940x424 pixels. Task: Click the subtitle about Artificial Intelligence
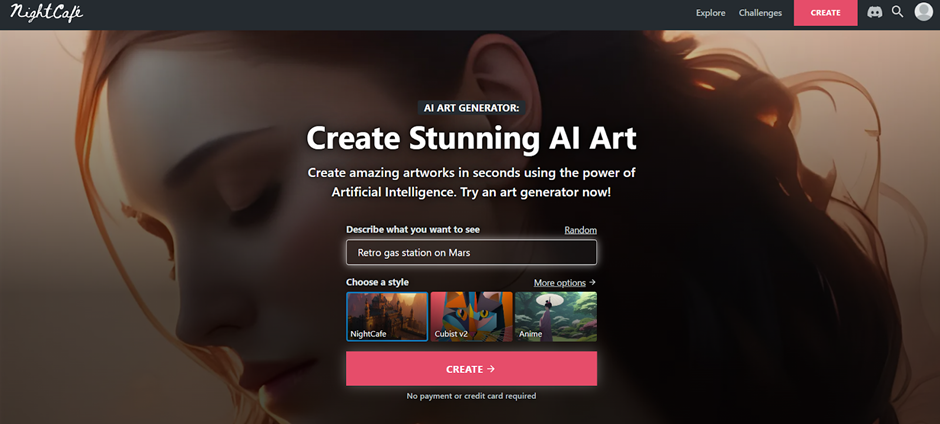(x=471, y=183)
